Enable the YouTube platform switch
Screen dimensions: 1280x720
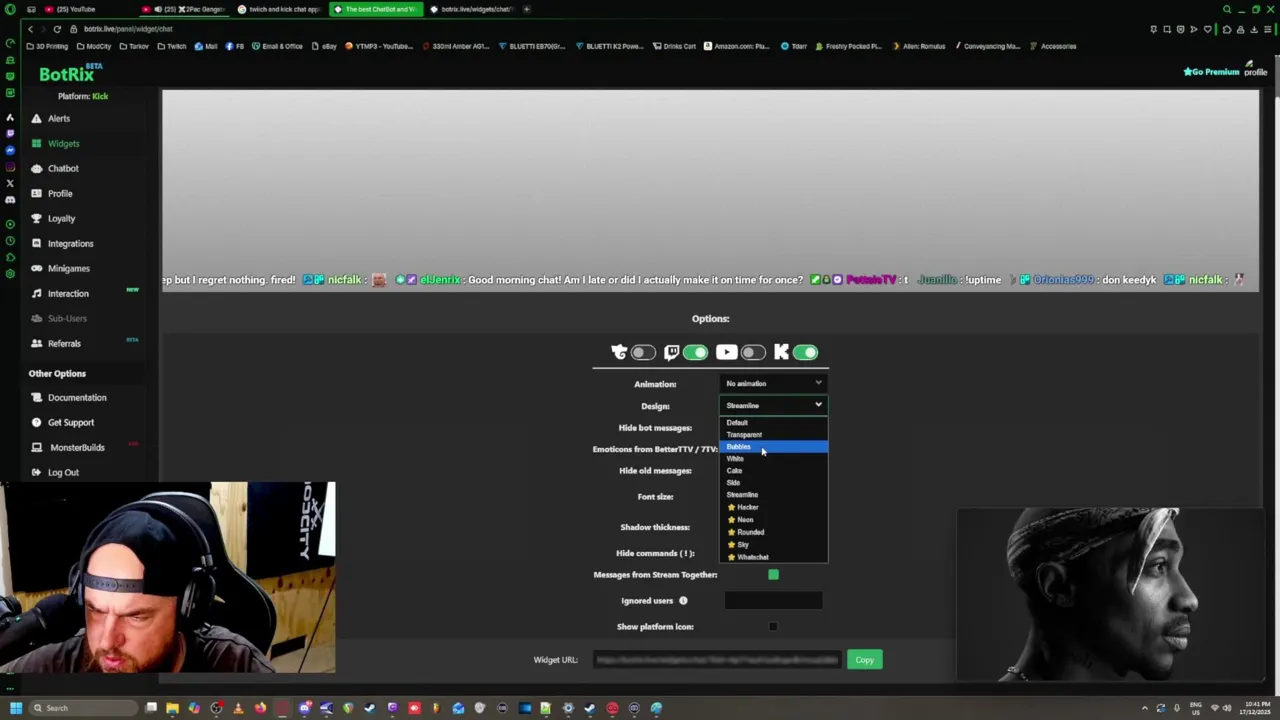pyautogui.click(x=753, y=352)
